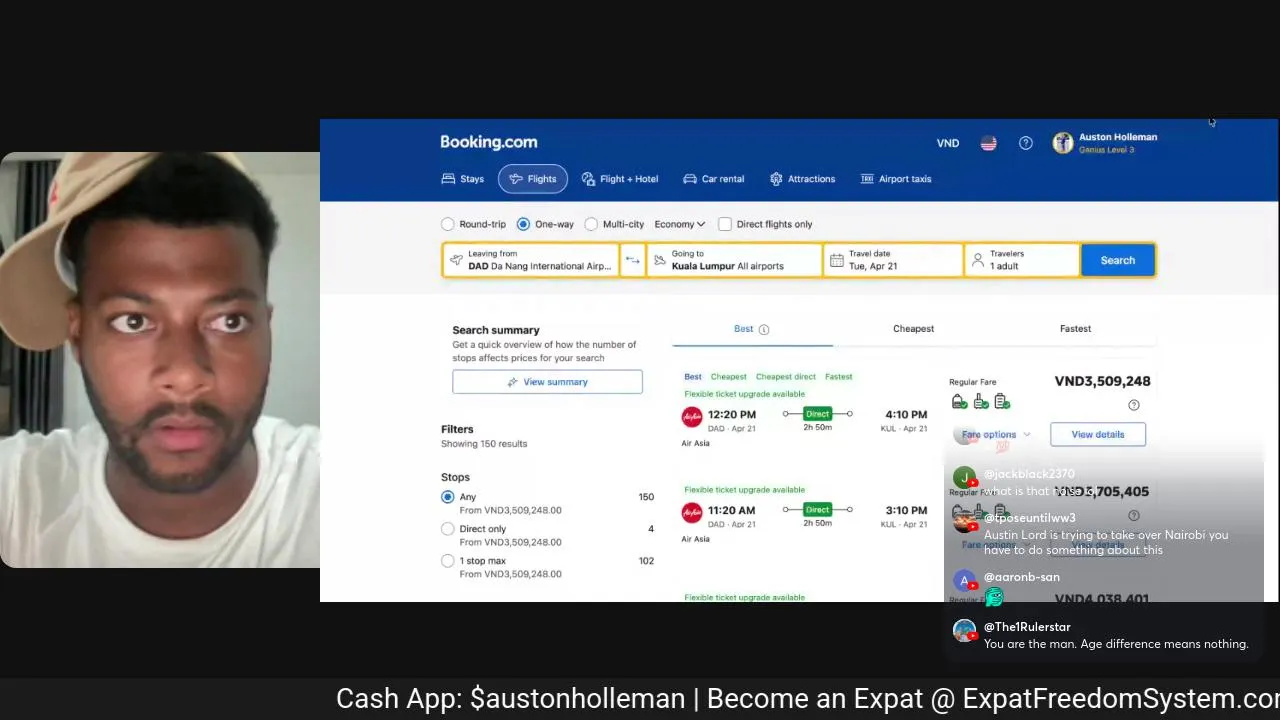Click the Flights airplane icon
Viewport: 1280px width, 720px height.
point(516,179)
